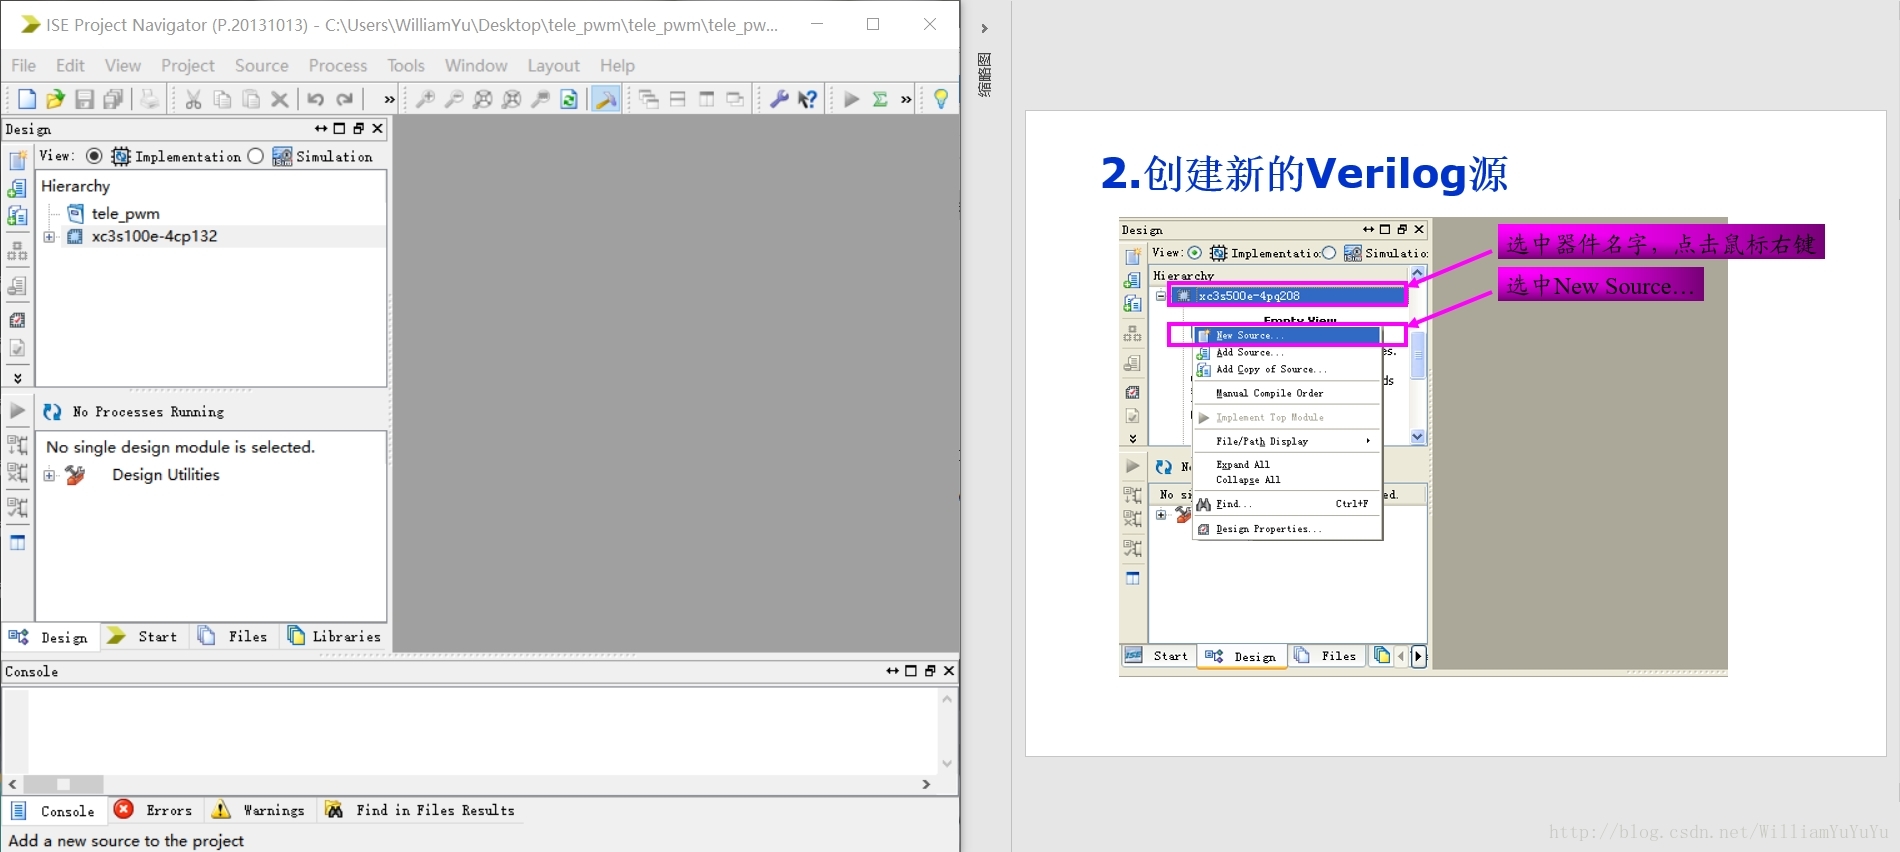Click the Paste toolbar icon

coord(252,99)
